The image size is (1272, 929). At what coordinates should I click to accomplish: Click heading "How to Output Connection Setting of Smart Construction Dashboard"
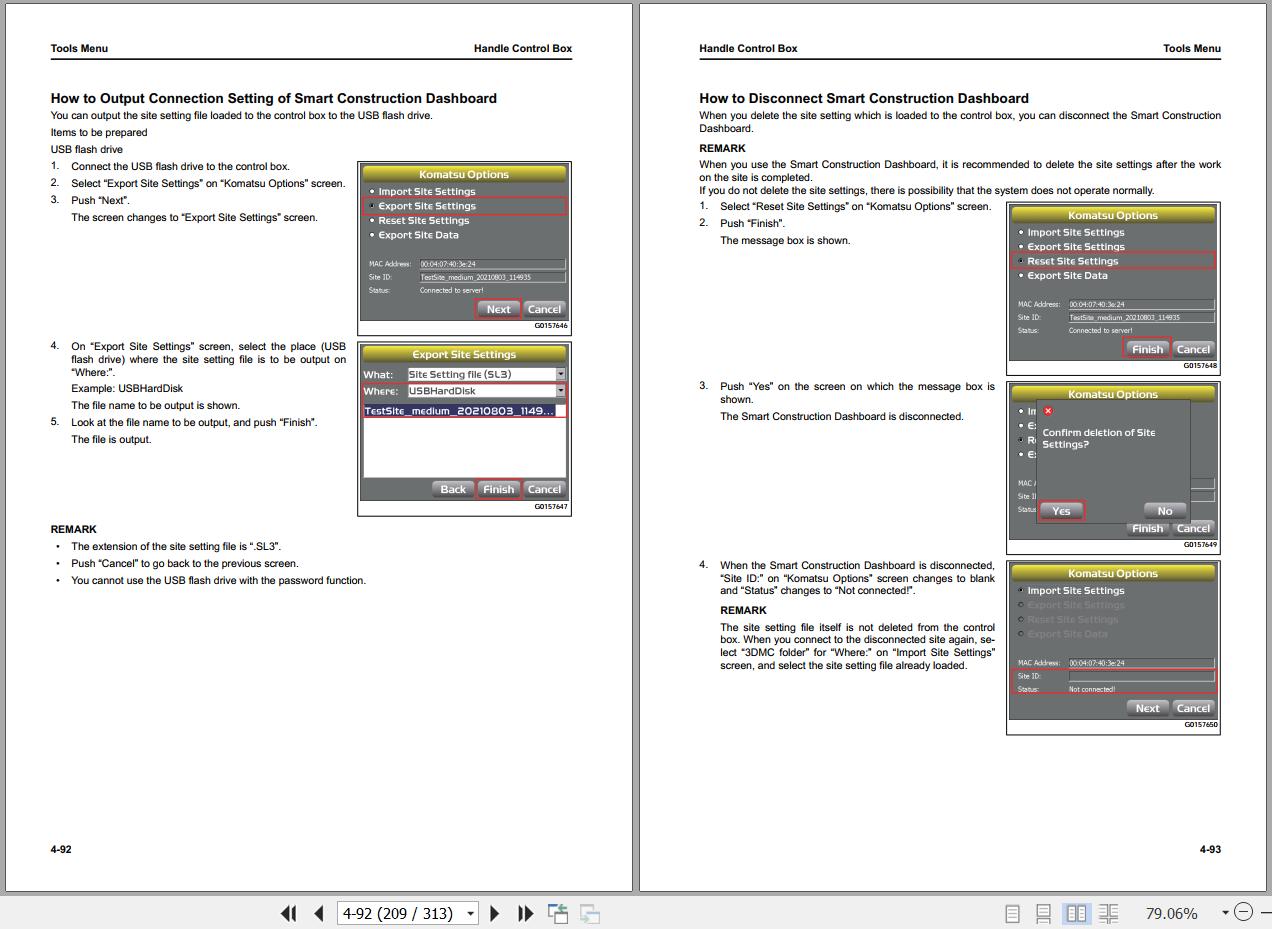[274, 98]
